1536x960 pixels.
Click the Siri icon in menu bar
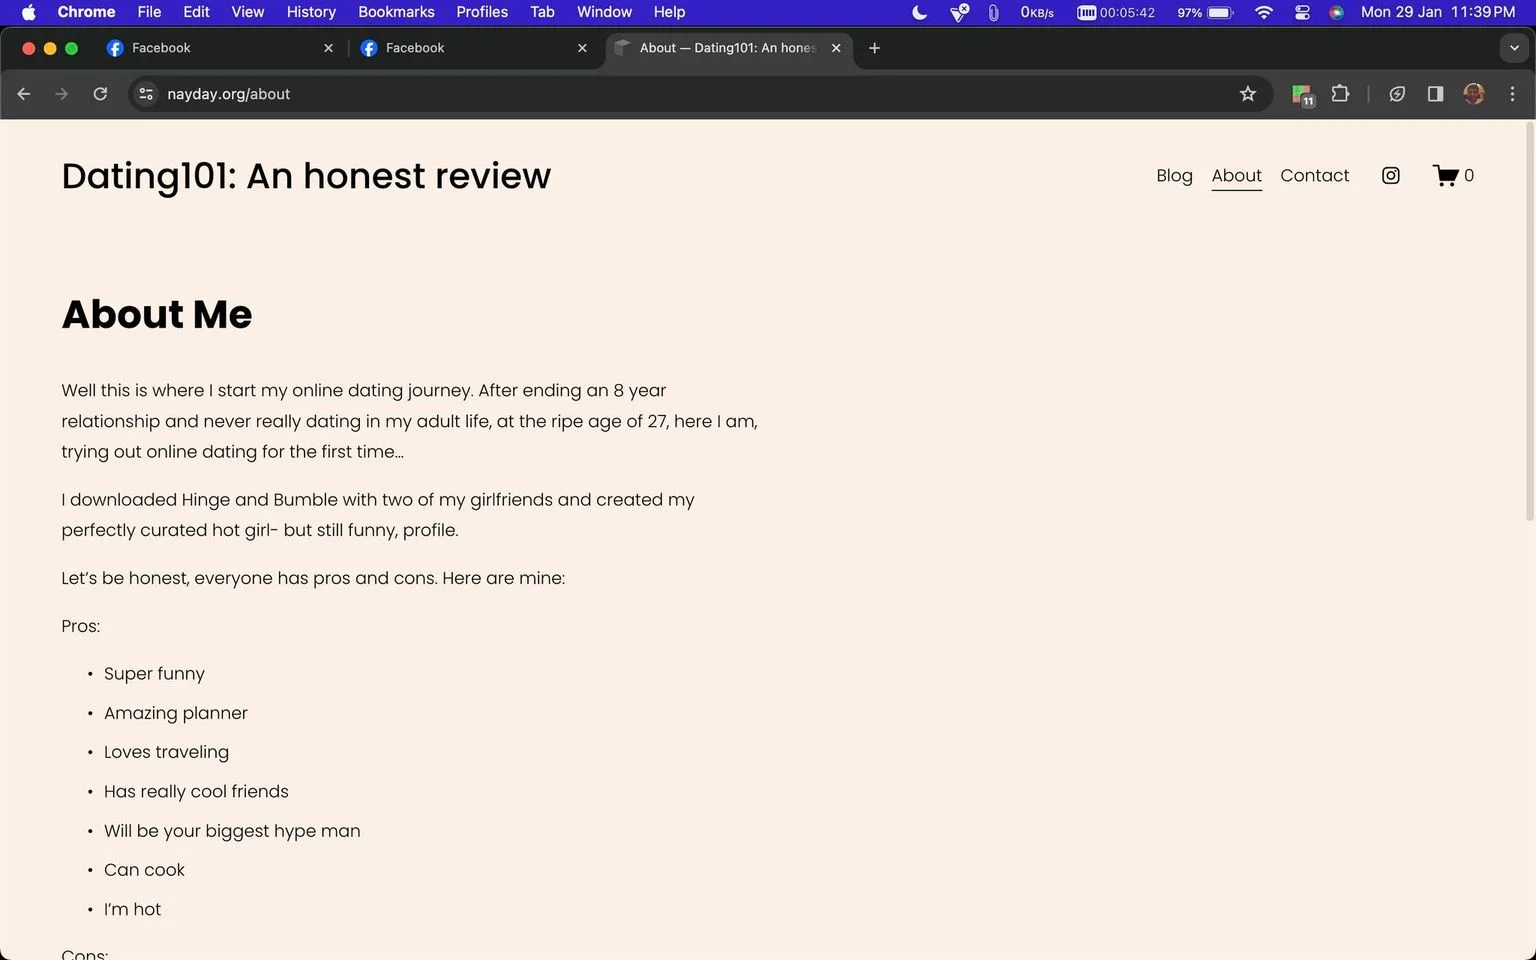click(1336, 12)
